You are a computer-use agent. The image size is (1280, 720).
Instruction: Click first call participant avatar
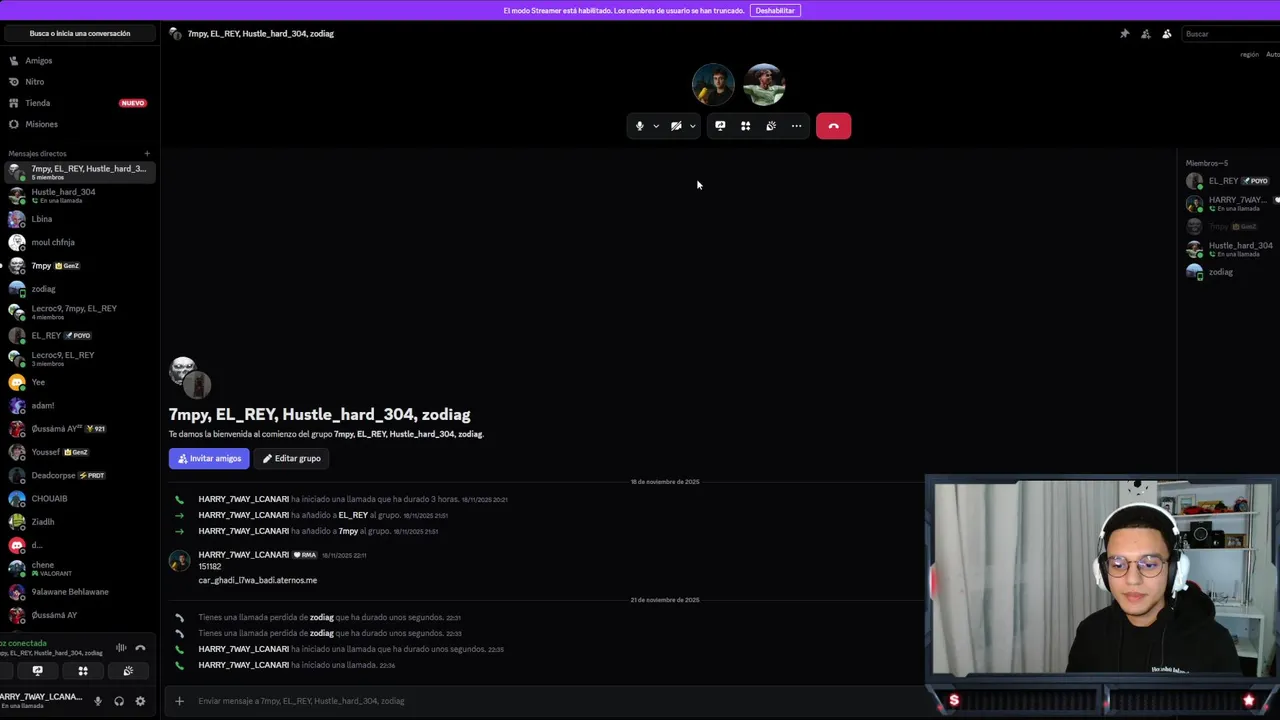[713, 85]
